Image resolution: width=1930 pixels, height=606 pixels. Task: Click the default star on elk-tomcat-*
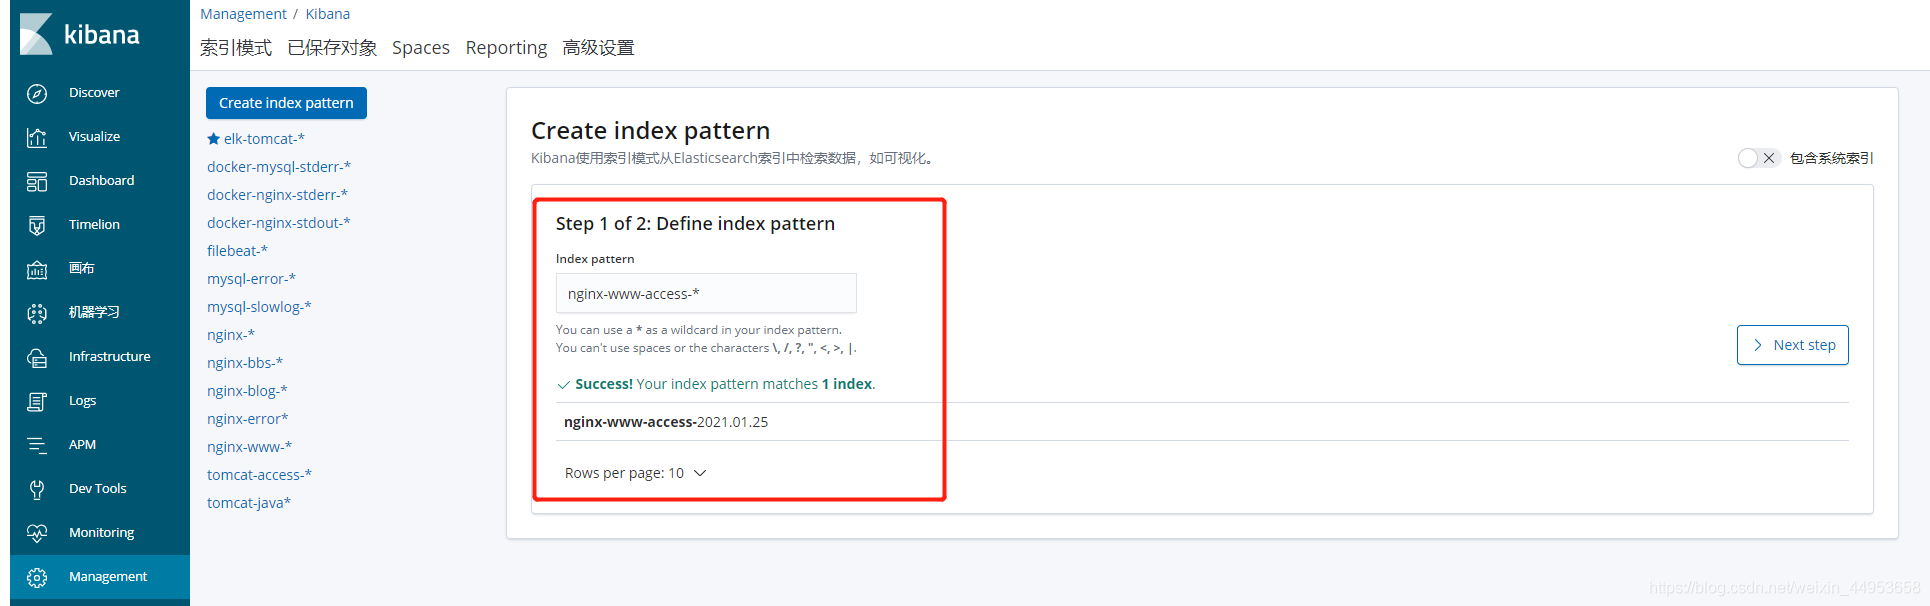(213, 139)
